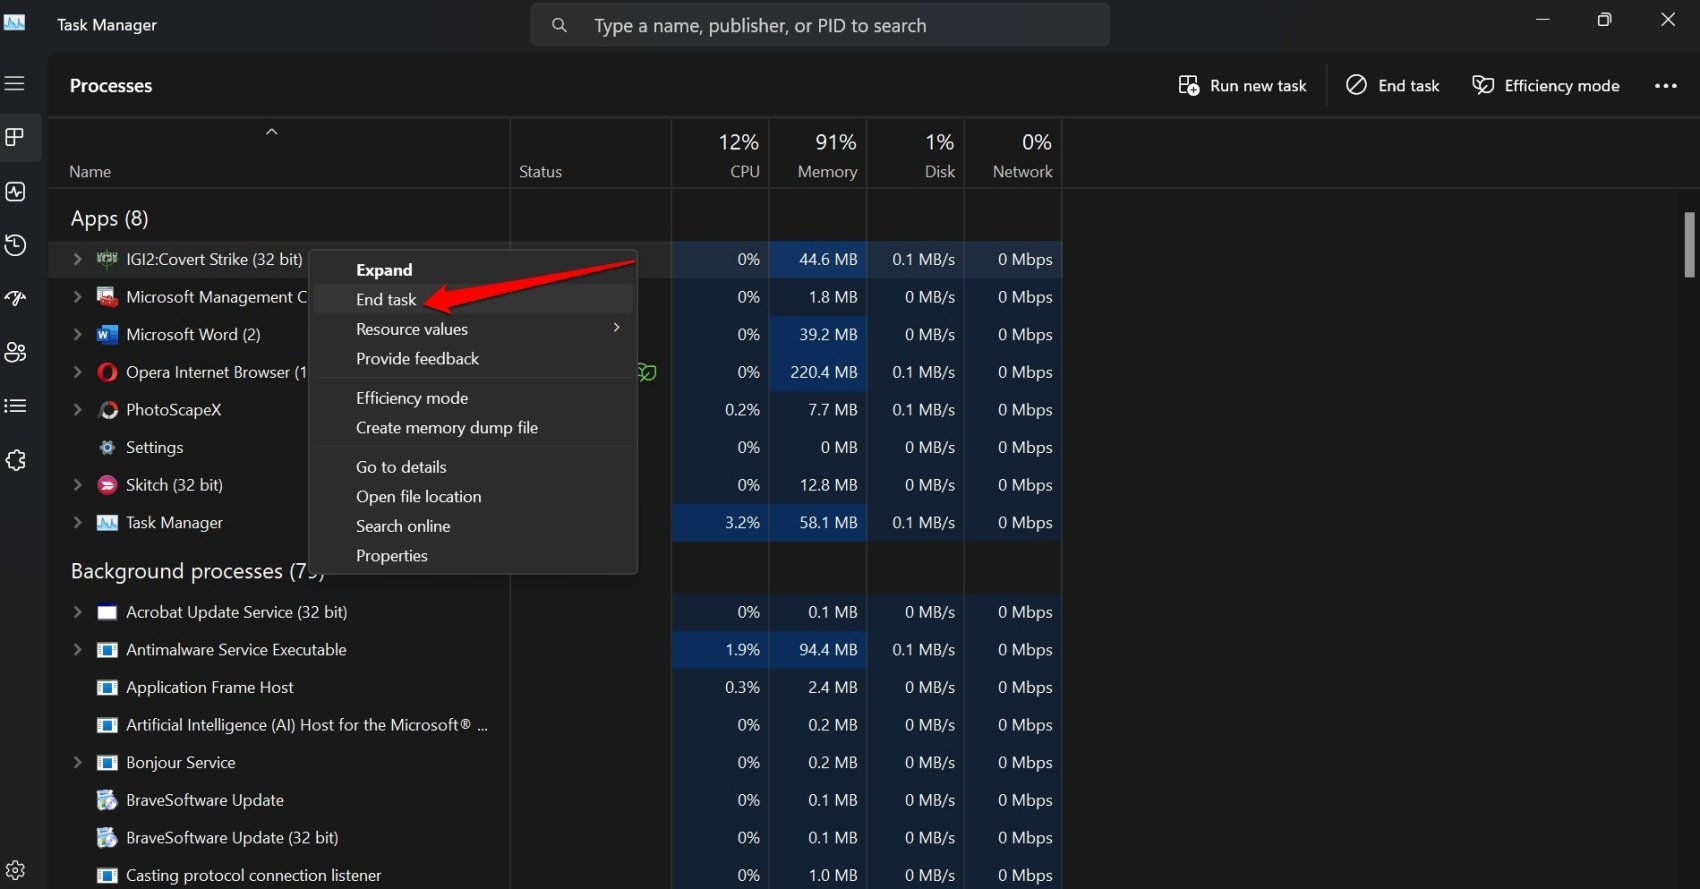Viewport: 1700px width, 889px height.
Task: Open the Details page list icon
Action: 16,406
